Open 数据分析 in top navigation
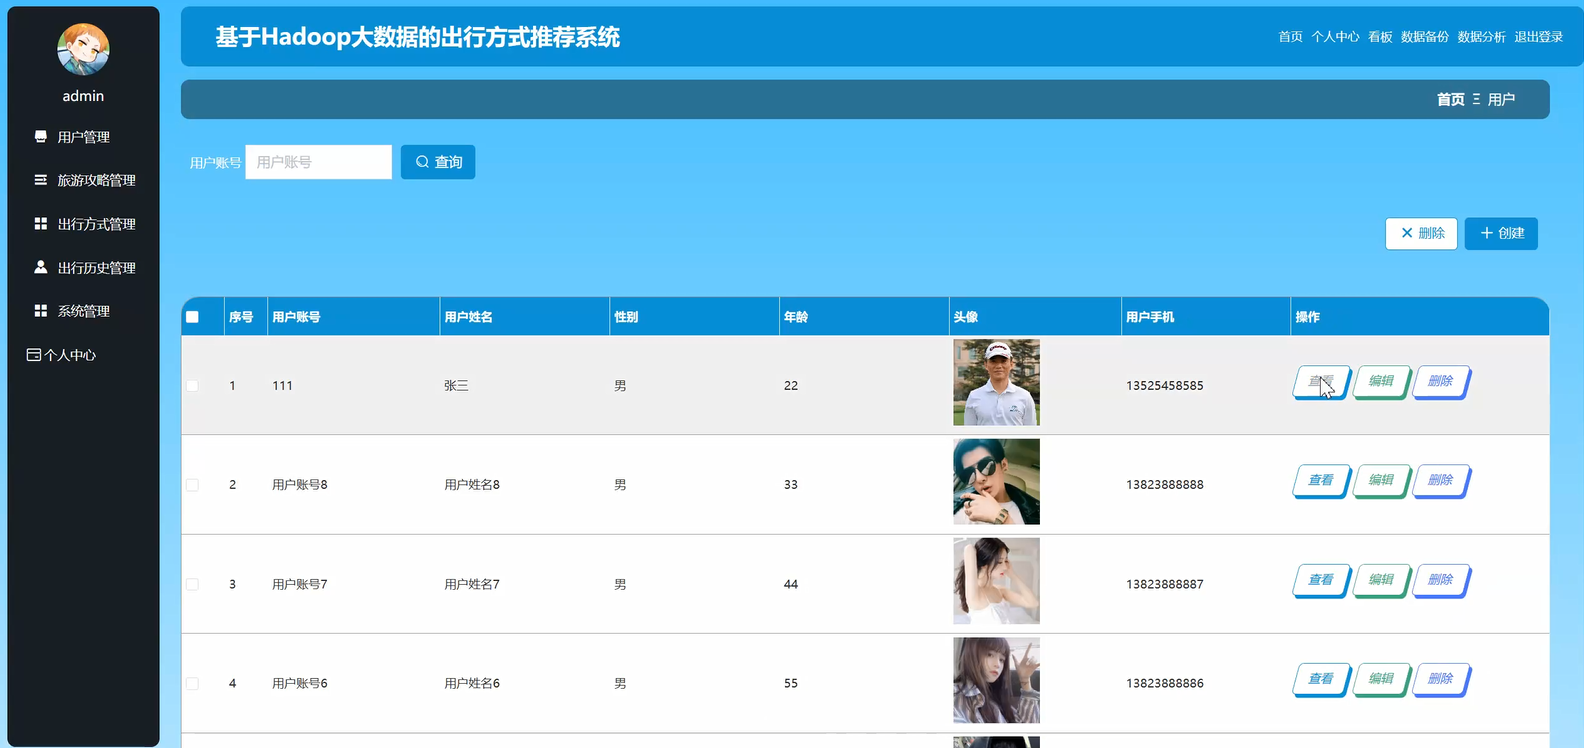This screenshot has width=1584, height=748. 1481,37
